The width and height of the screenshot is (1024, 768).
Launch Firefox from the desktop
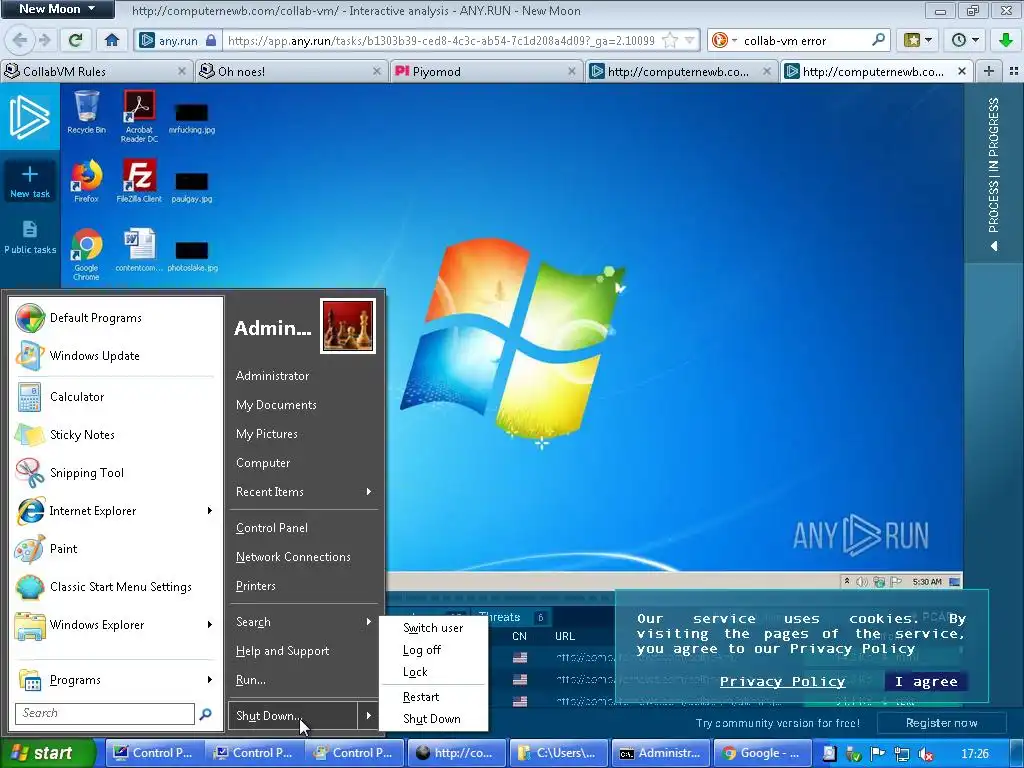[86, 181]
